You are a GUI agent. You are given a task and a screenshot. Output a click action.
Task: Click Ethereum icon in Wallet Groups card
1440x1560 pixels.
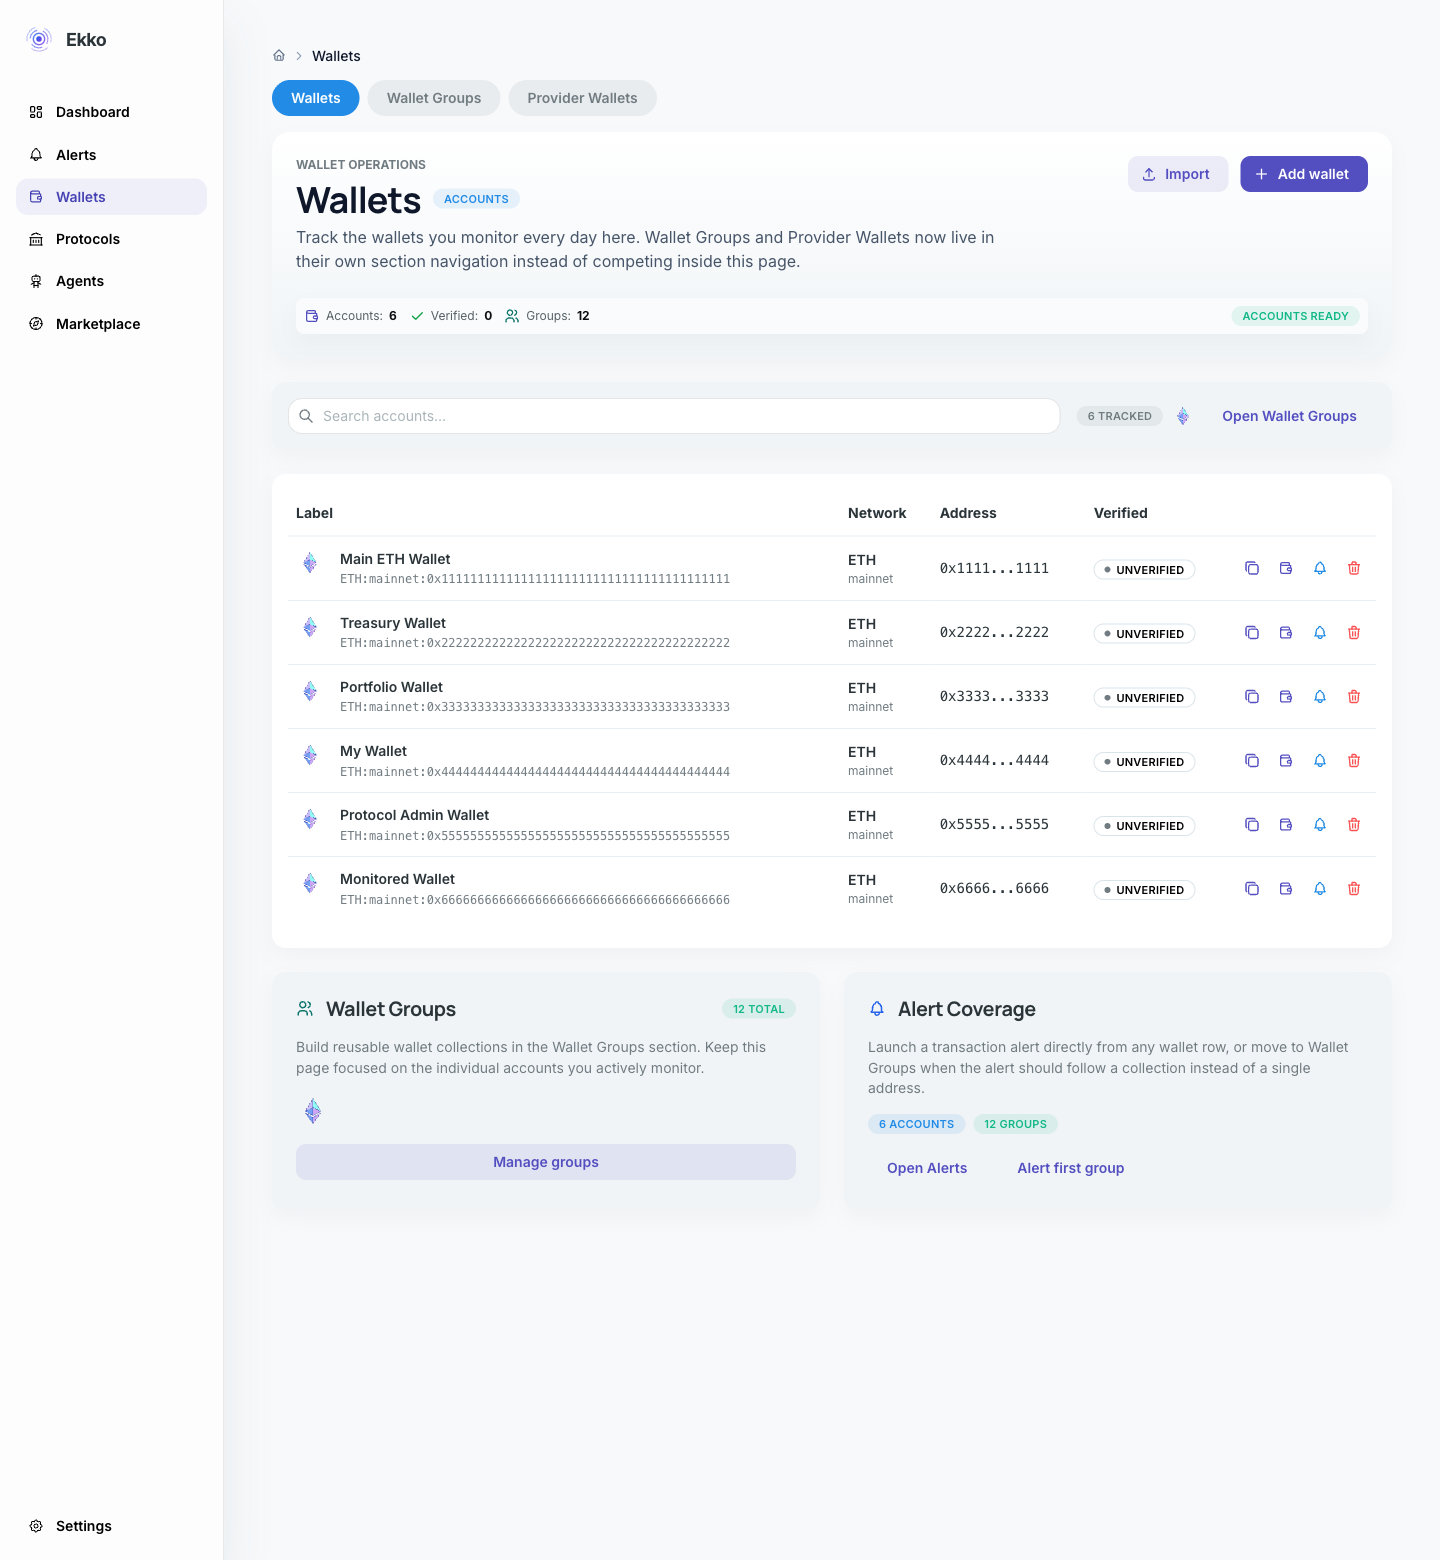pos(313,1111)
